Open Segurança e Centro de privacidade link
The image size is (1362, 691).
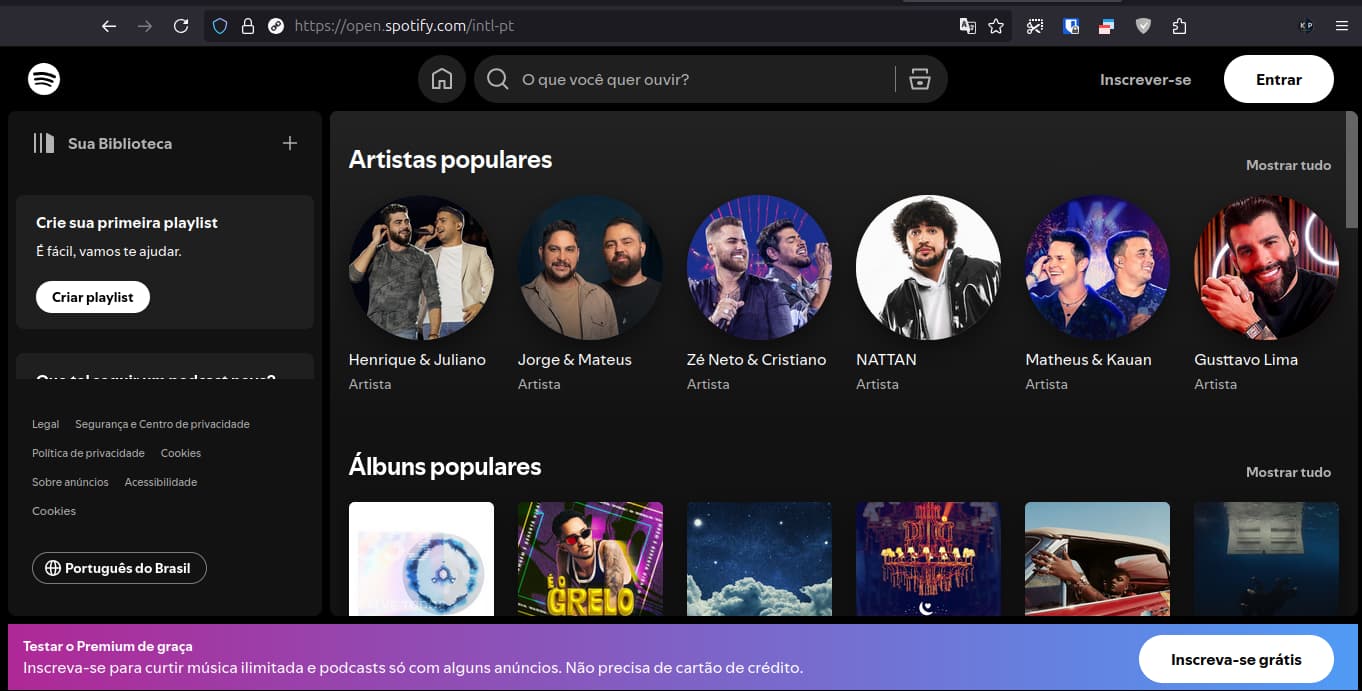coord(162,424)
